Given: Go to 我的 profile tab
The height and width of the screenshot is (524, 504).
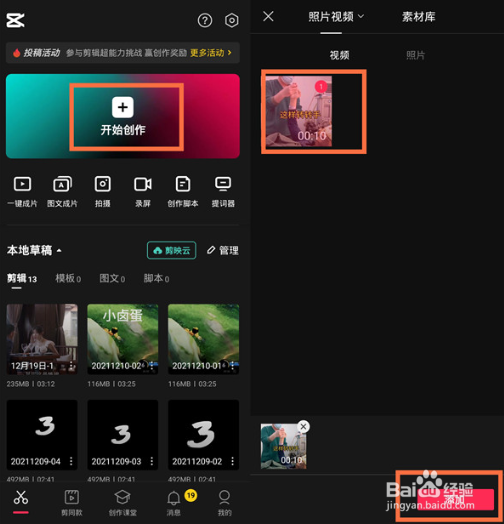Looking at the screenshot, I should pos(224,503).
